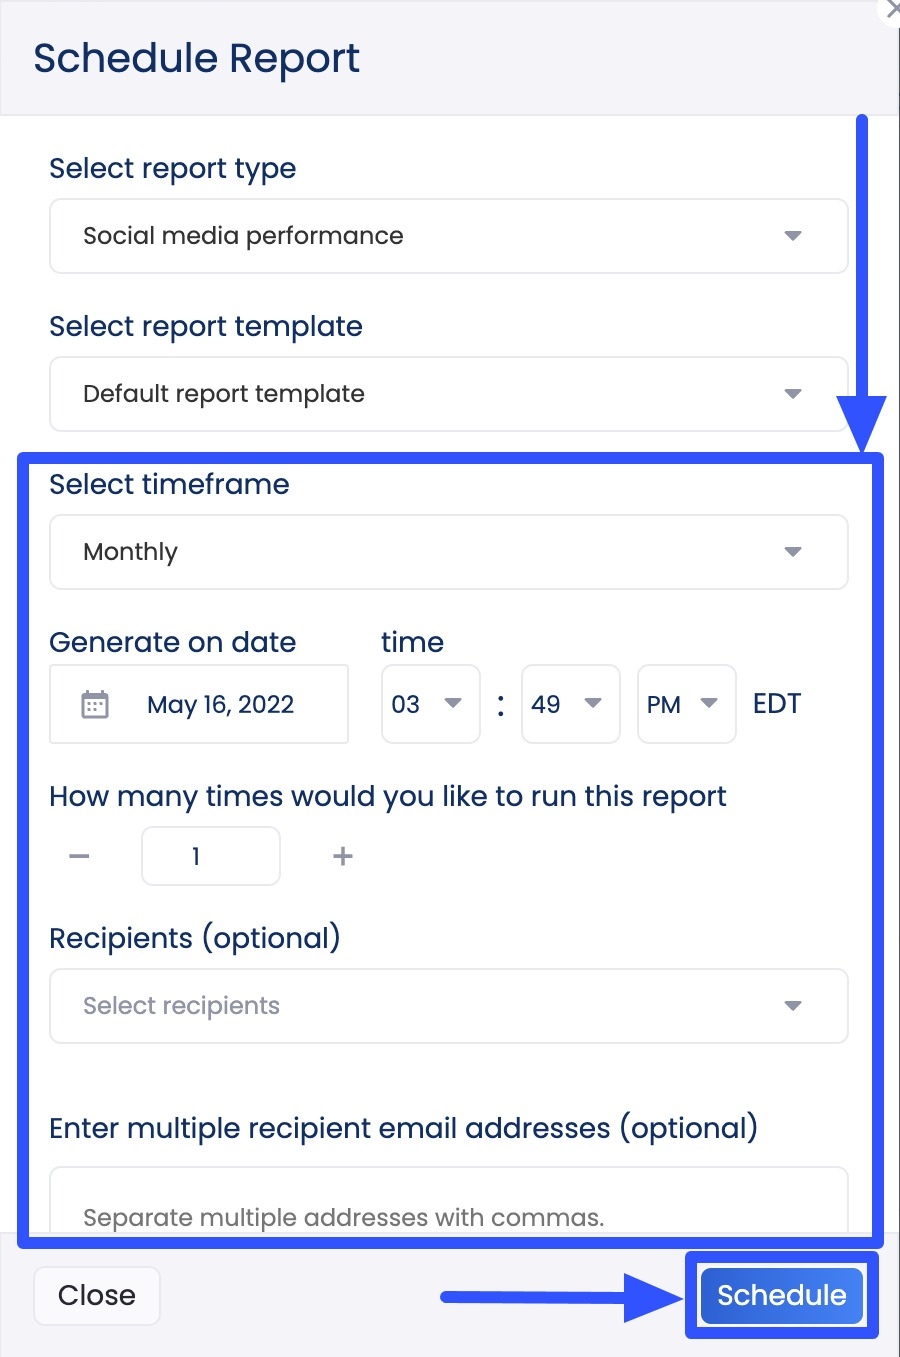Click the report type dropdown arrow
The width and height of the screenshot is (900, 1357).
(792, 236)
